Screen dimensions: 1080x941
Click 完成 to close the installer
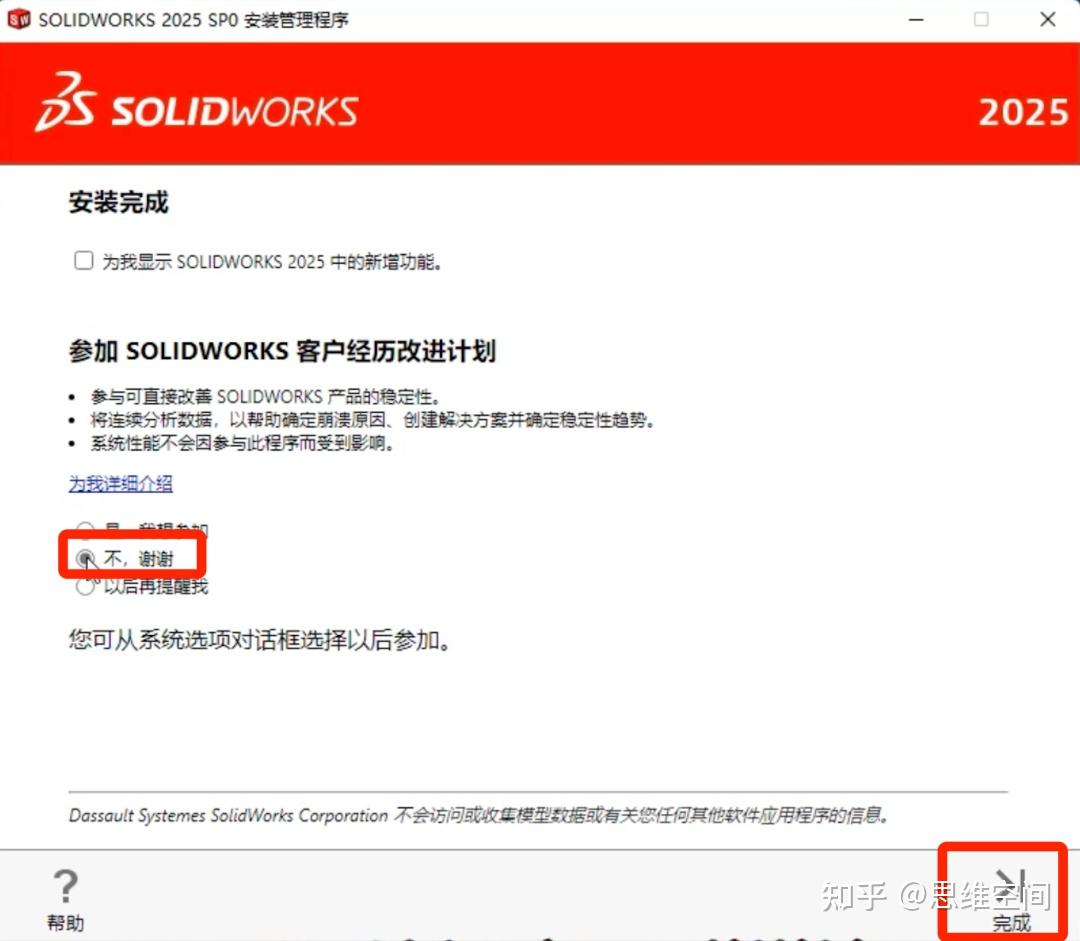coord(1012,922)
